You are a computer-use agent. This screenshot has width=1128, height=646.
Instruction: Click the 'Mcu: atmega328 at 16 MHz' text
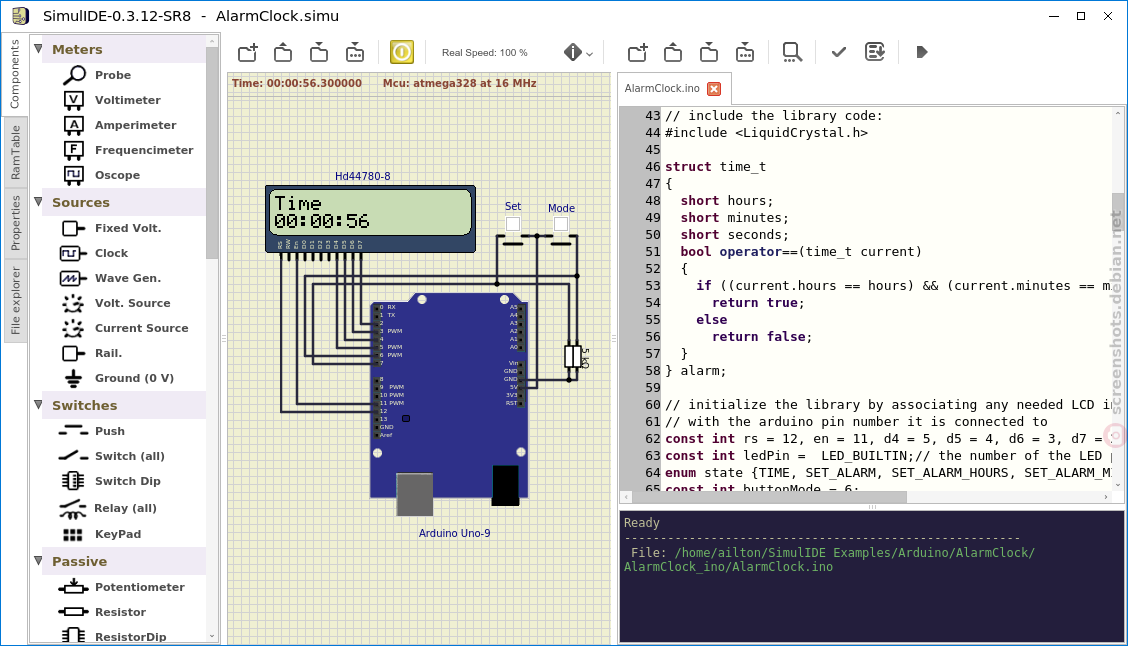coord(459,83)
